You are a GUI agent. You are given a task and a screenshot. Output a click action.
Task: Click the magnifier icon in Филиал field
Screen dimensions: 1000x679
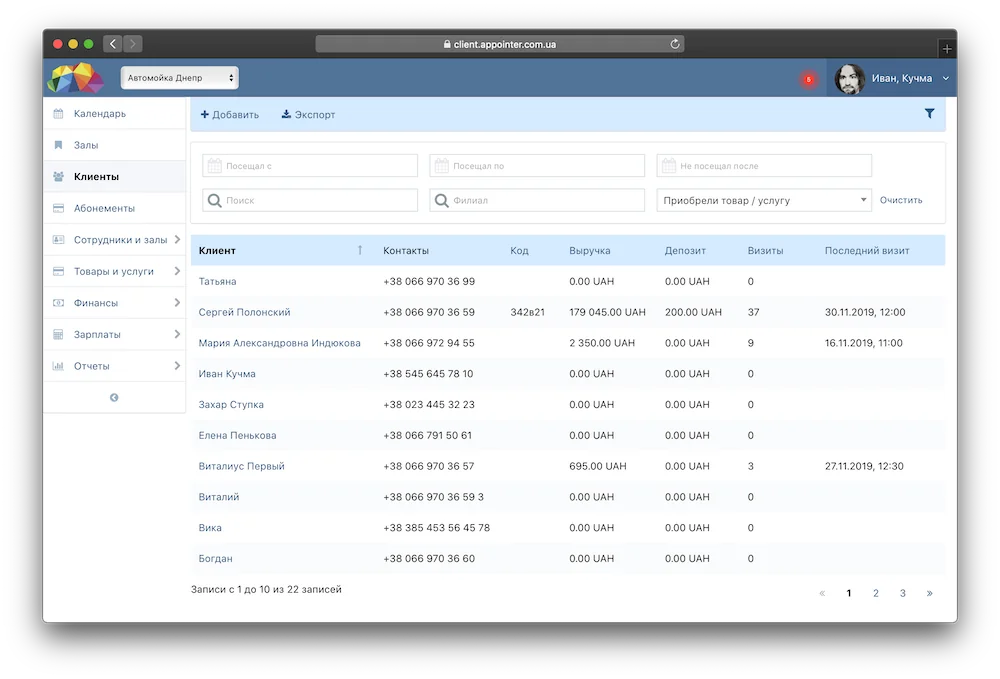point(441,201)
